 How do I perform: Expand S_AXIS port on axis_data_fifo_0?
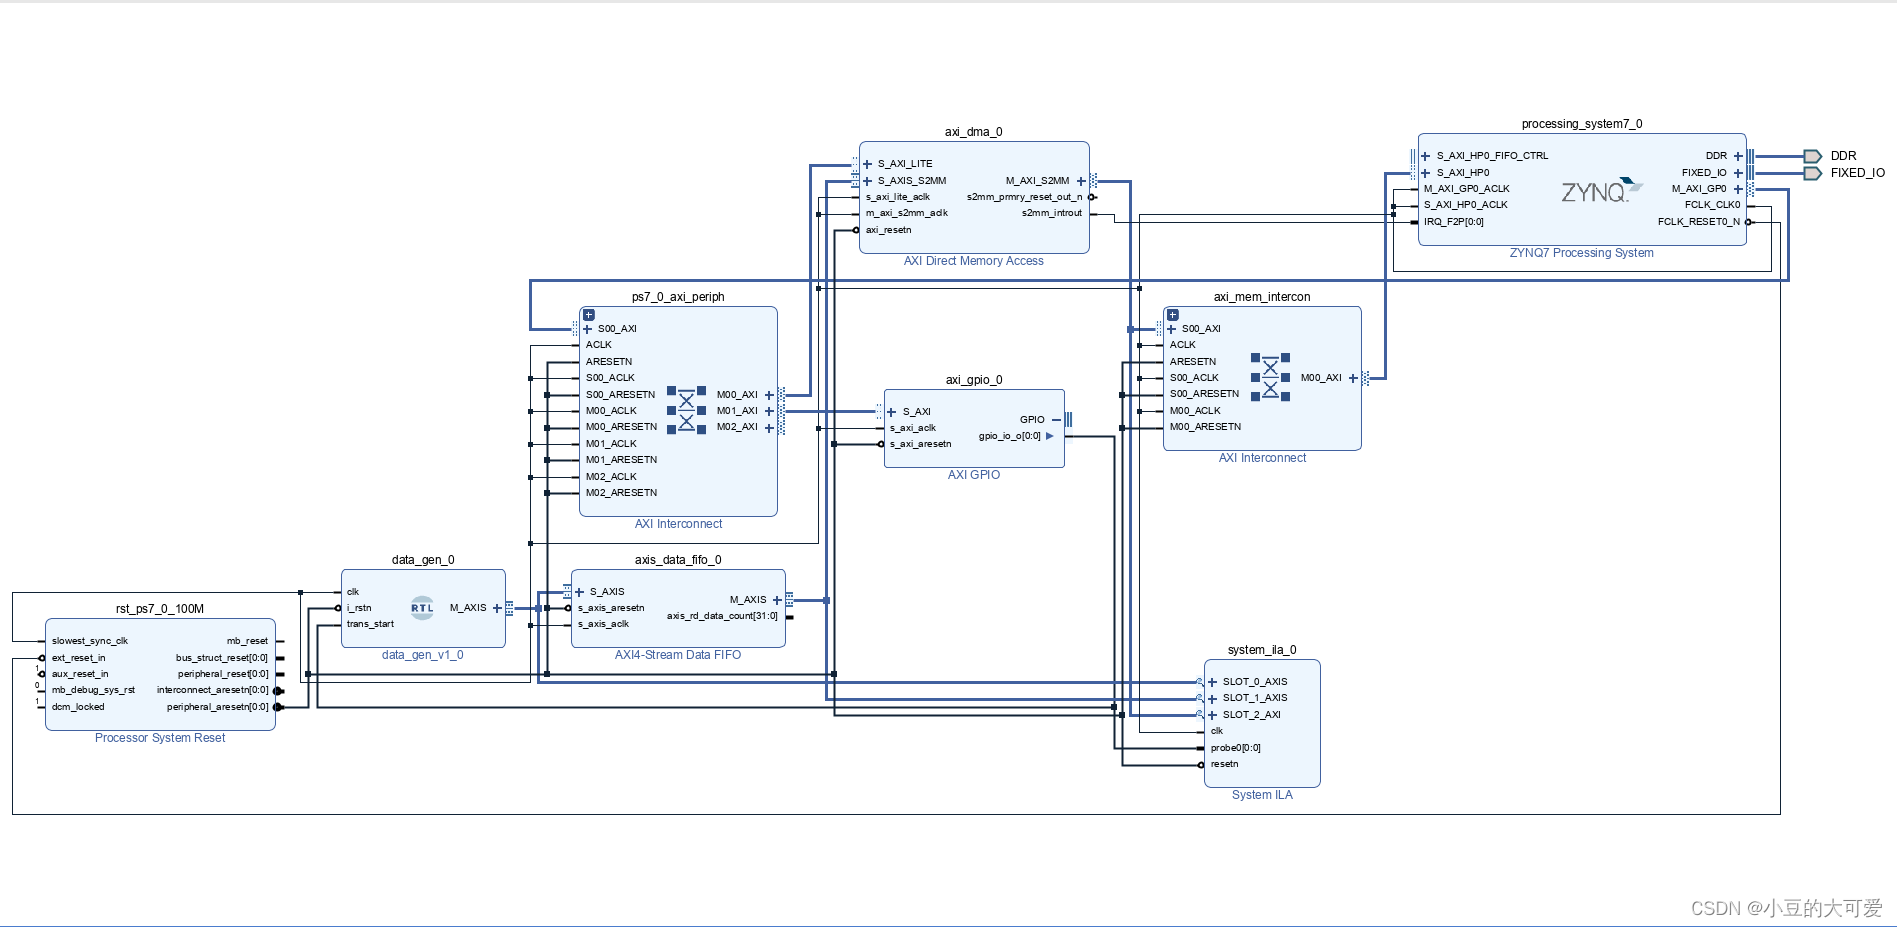click(x=579, y=592)
